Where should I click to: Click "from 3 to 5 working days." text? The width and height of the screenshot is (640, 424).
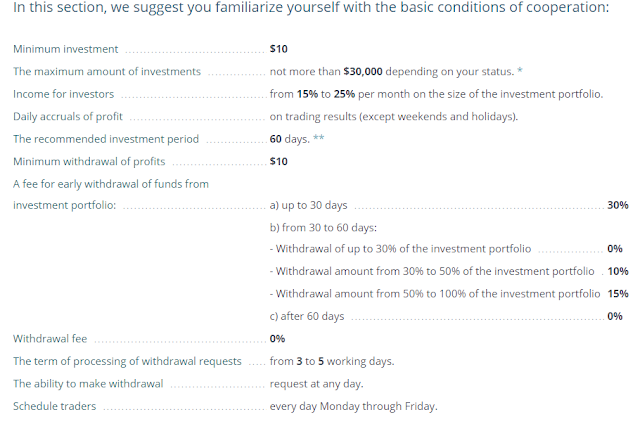pyautogui.click(x=332, y=361)
